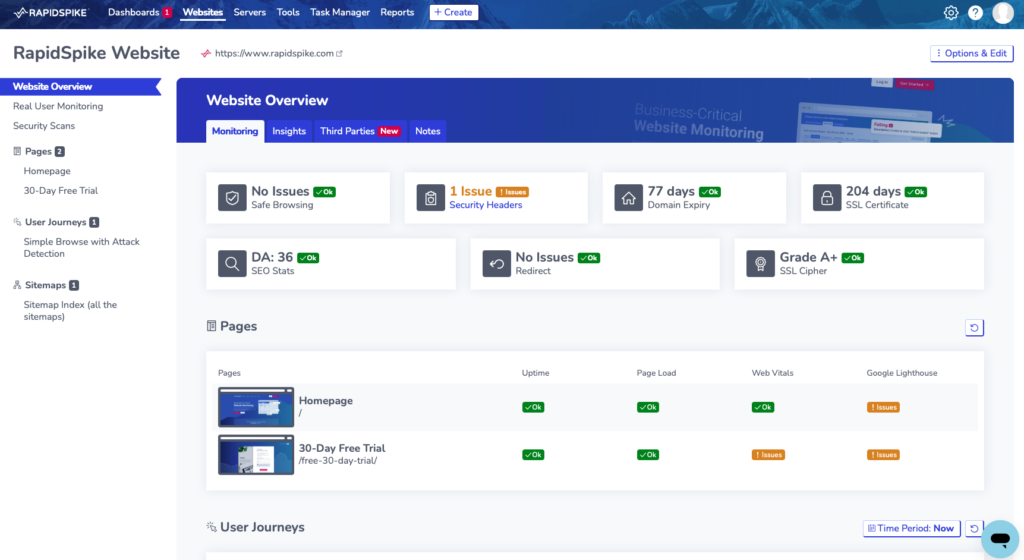The height and width of the screenshot is (560, 1024).
Task: Click the Homepage thumbnail in Pages table
Action: [x=256, y=407]
